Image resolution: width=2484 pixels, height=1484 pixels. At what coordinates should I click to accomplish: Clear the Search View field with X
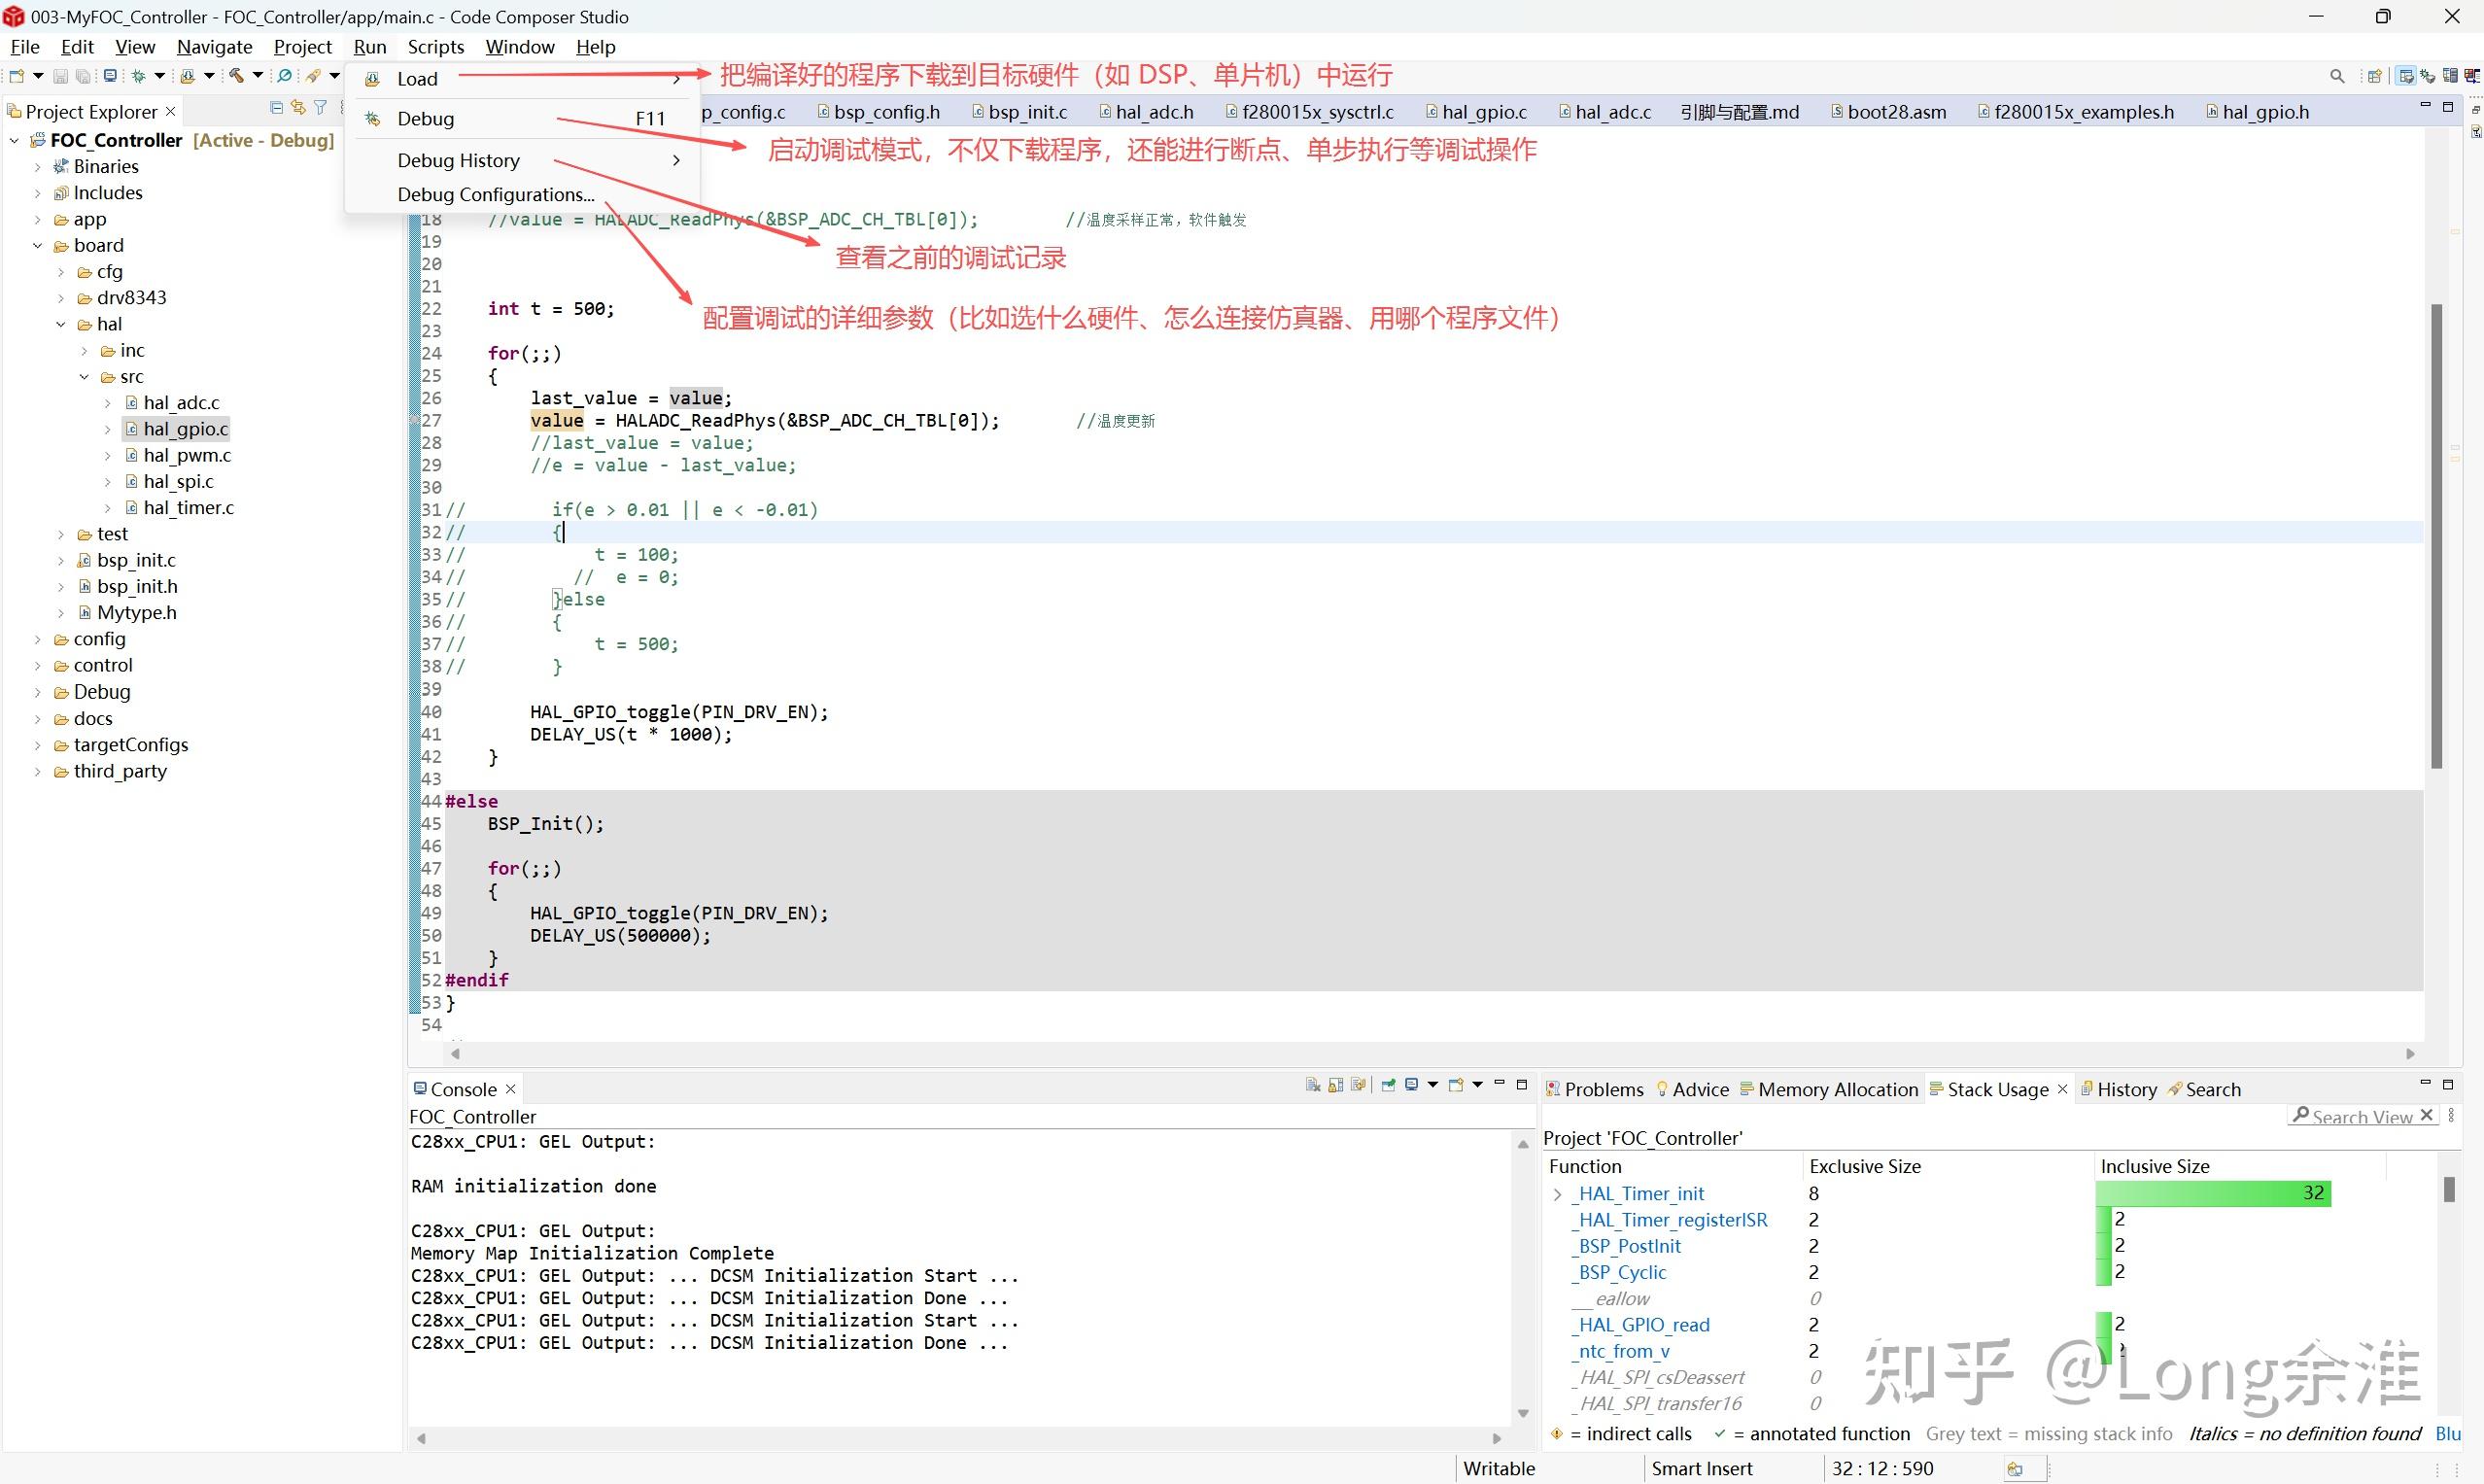2427,1115
